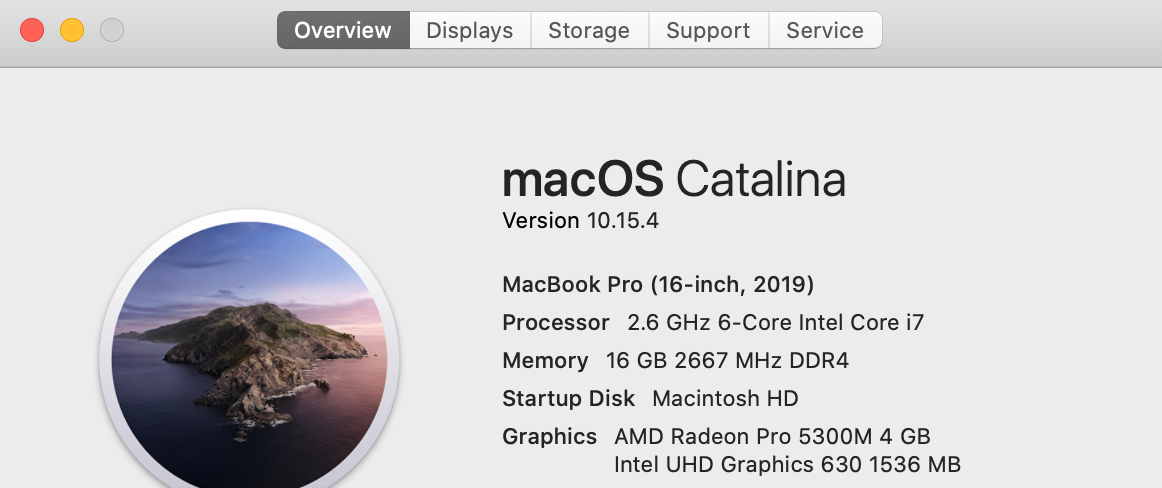Select the MacBook Pro (16-inch, 2019) text

coord(658,285)
